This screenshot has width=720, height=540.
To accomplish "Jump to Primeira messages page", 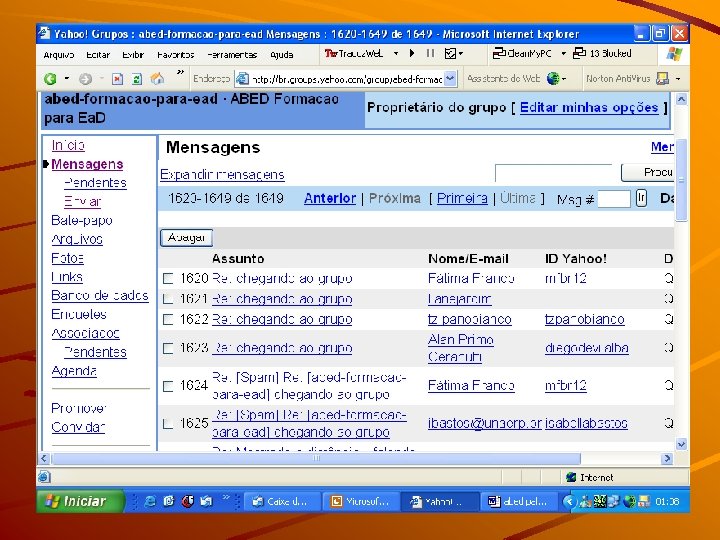I will [462, 198].
